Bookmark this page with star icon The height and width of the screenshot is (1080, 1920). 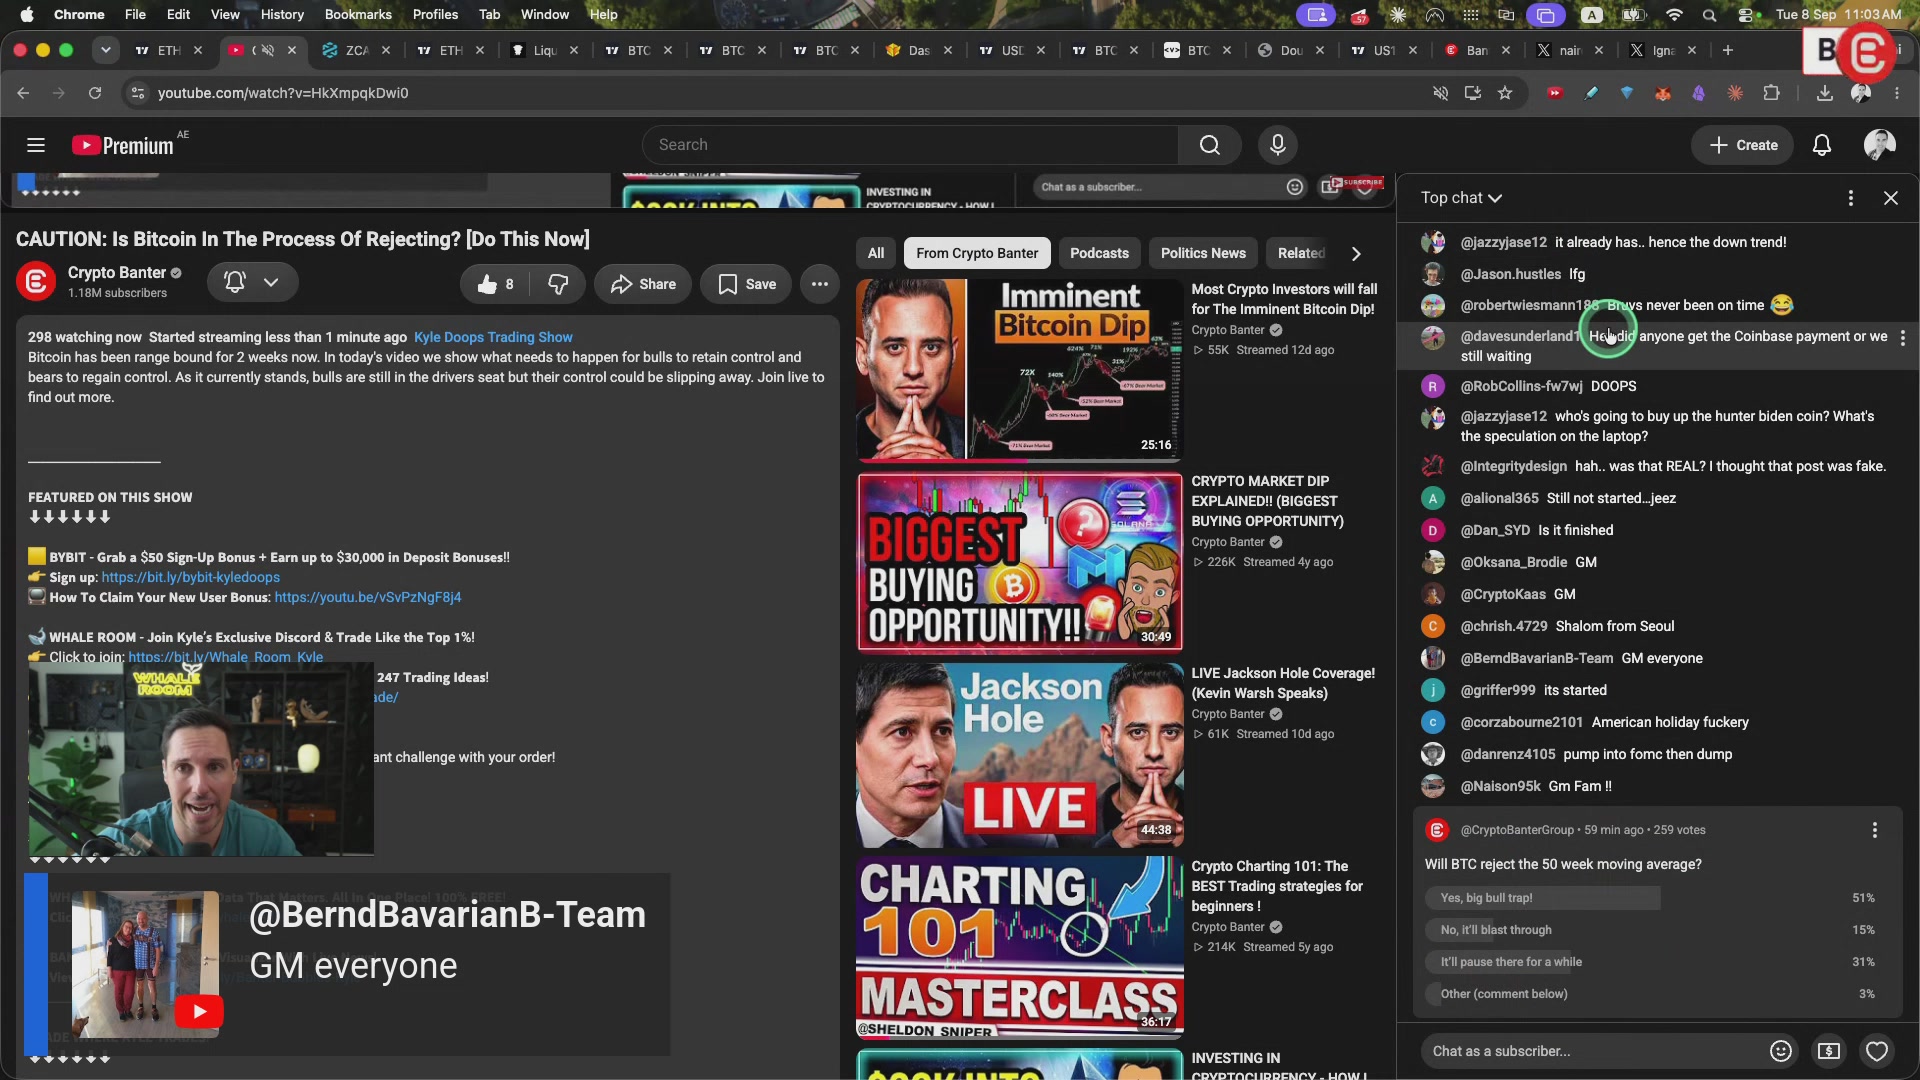[1505, 93]
